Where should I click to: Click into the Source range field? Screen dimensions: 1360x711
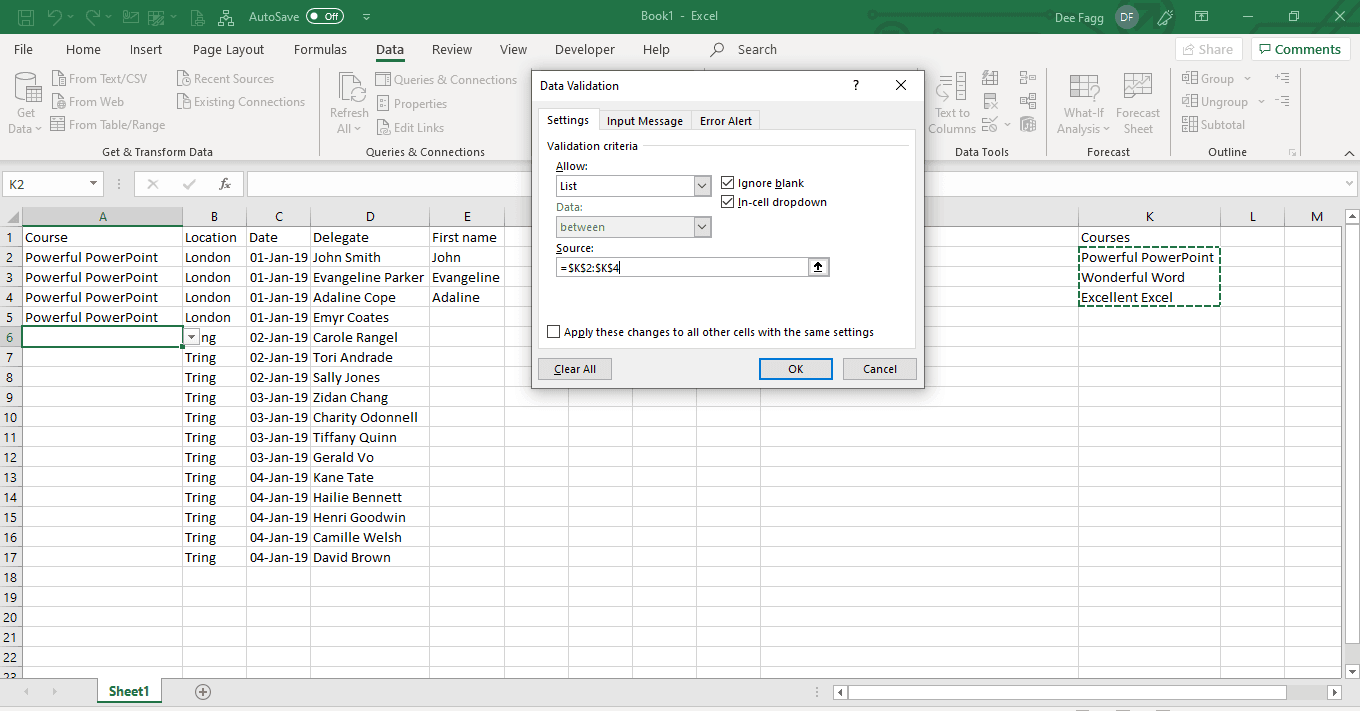click(682, 267)
